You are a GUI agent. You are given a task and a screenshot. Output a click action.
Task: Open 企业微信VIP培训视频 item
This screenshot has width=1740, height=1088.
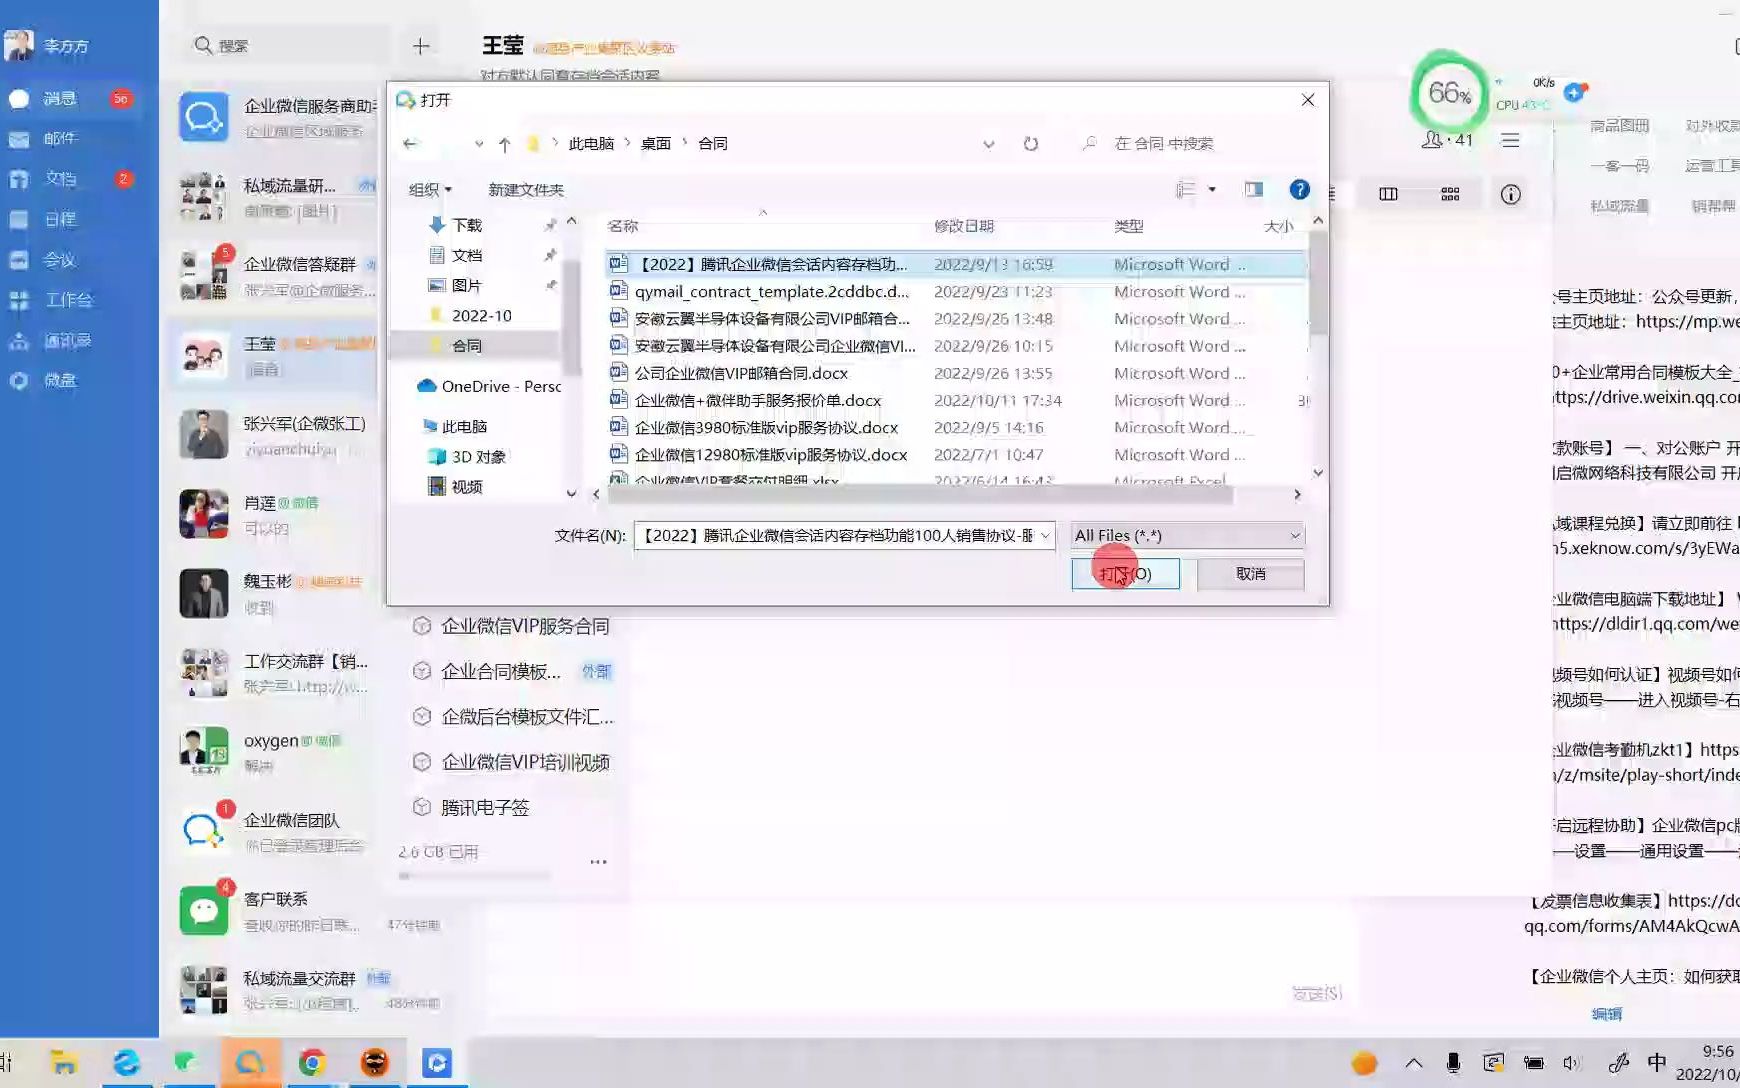[512, 762]
